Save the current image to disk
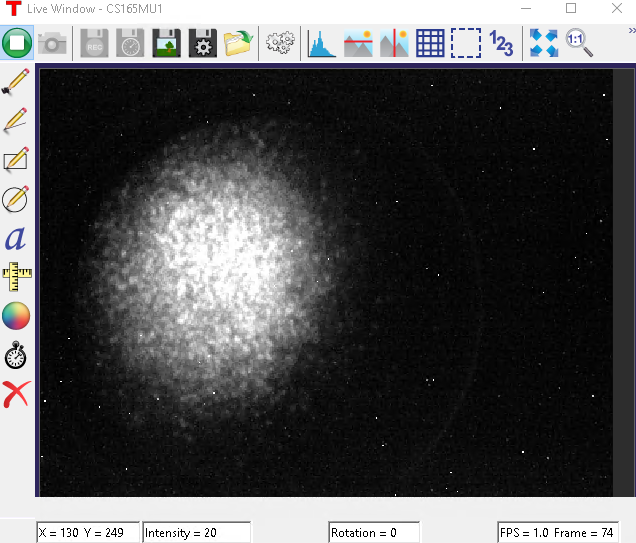This screenshot has height=543, width=636. 166,43
